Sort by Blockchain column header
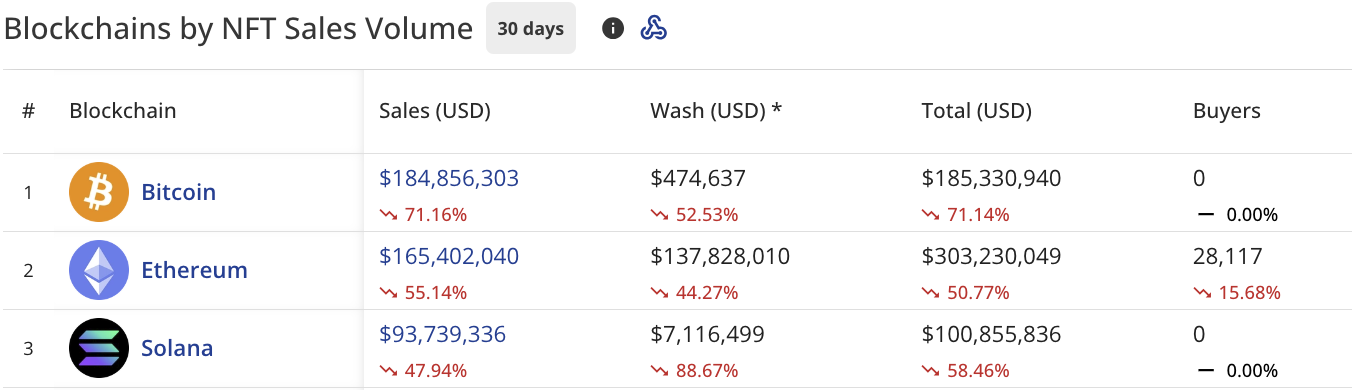1360x390 pixels. click(123, 111)
